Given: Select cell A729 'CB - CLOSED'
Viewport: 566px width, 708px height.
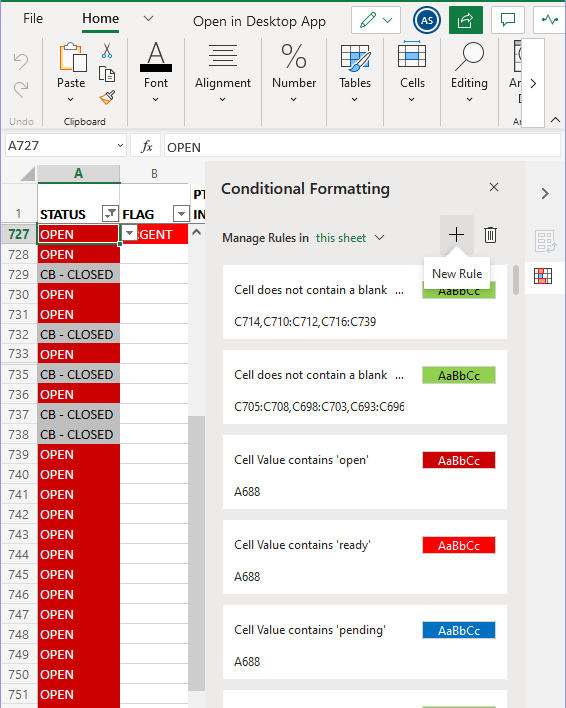Looking at the screenshot, I should 79,275.
